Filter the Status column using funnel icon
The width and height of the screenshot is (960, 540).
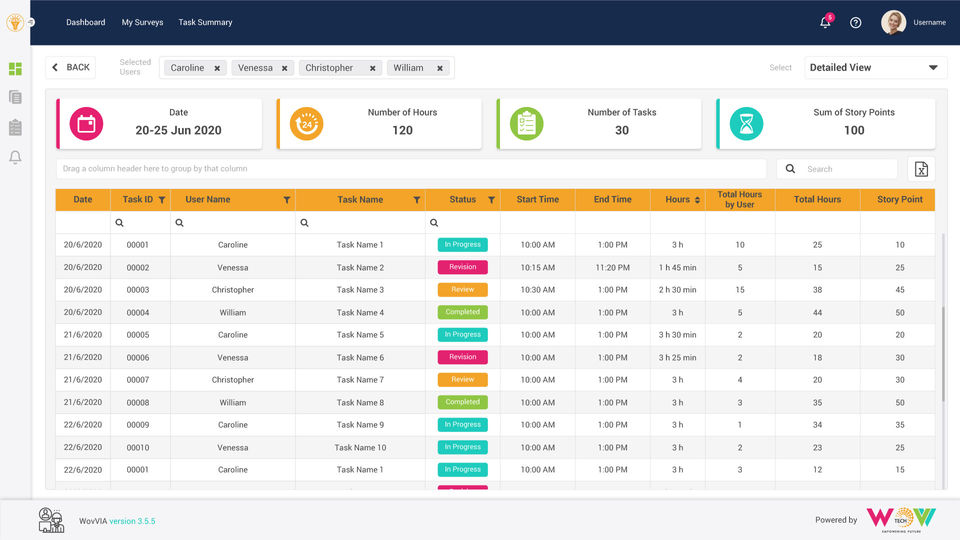click(491, 200)
